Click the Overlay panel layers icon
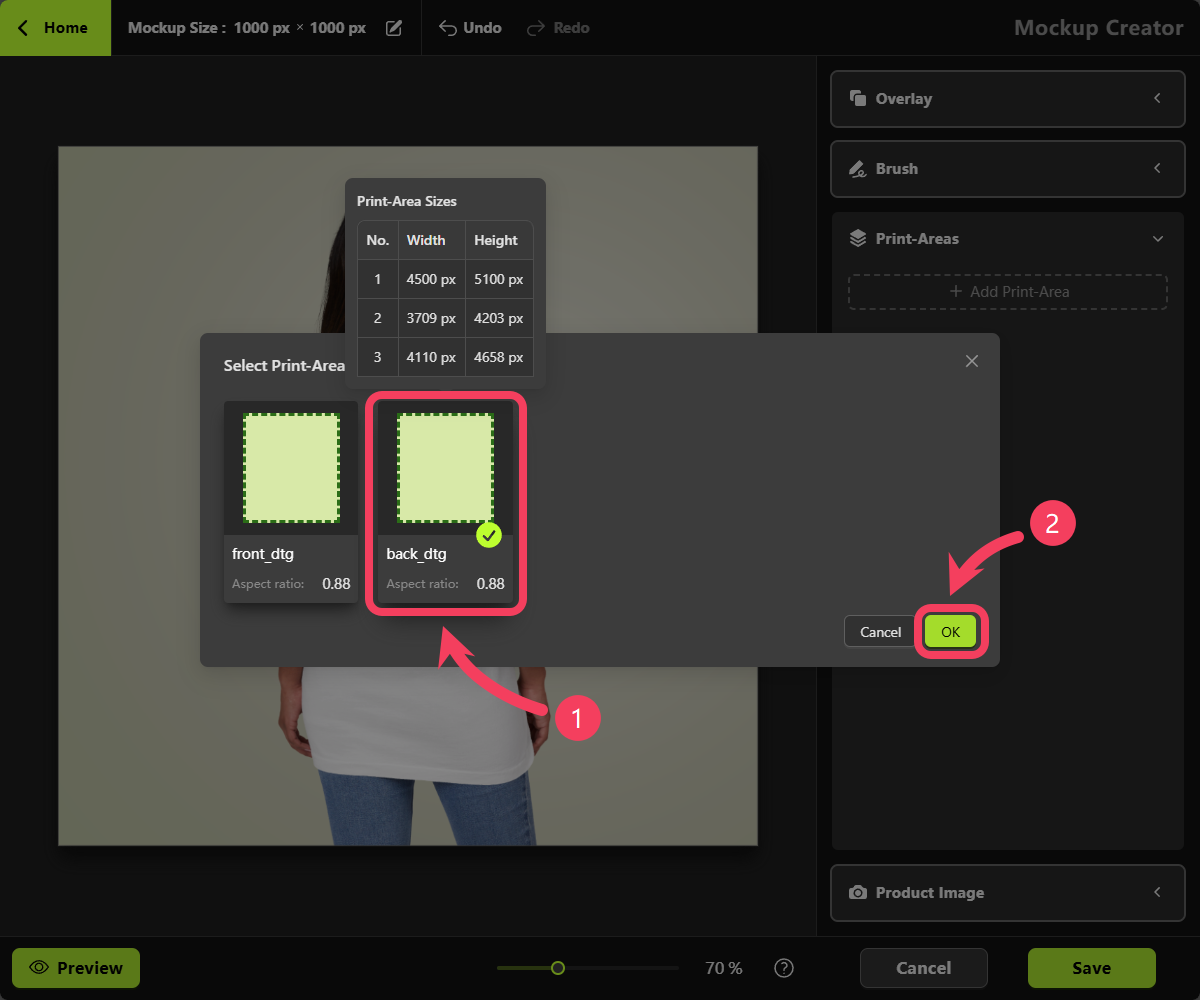The width and height of the screenshot is (1200, 1000). 857,98
